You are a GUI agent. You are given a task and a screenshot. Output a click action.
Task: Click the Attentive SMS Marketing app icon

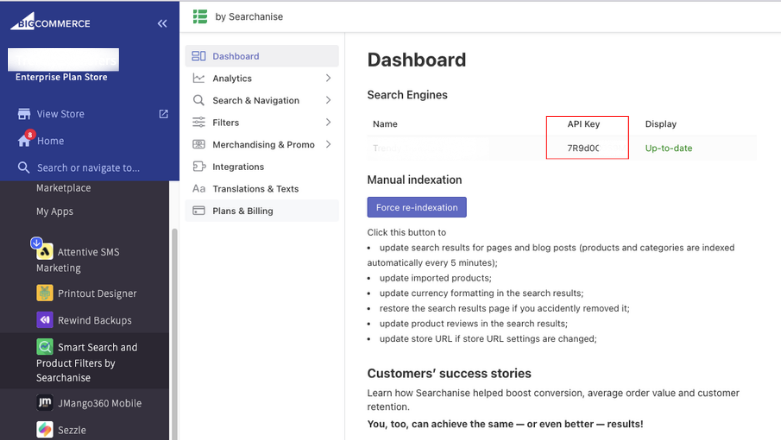pyautogui.click(x=45, y=252)
